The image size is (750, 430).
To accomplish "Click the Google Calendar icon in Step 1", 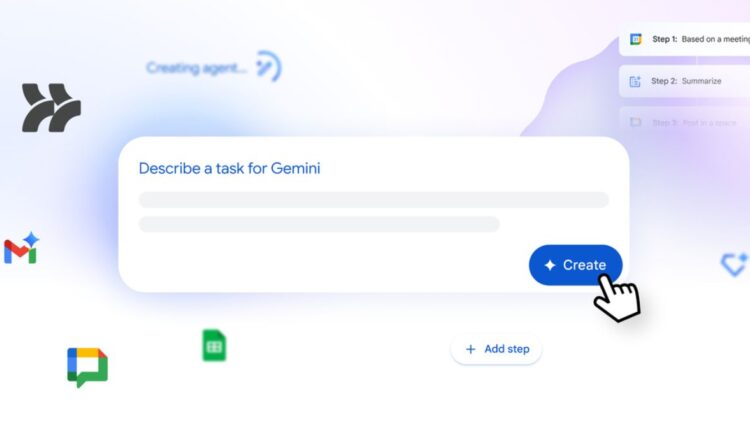I will [x=636, y=39].
